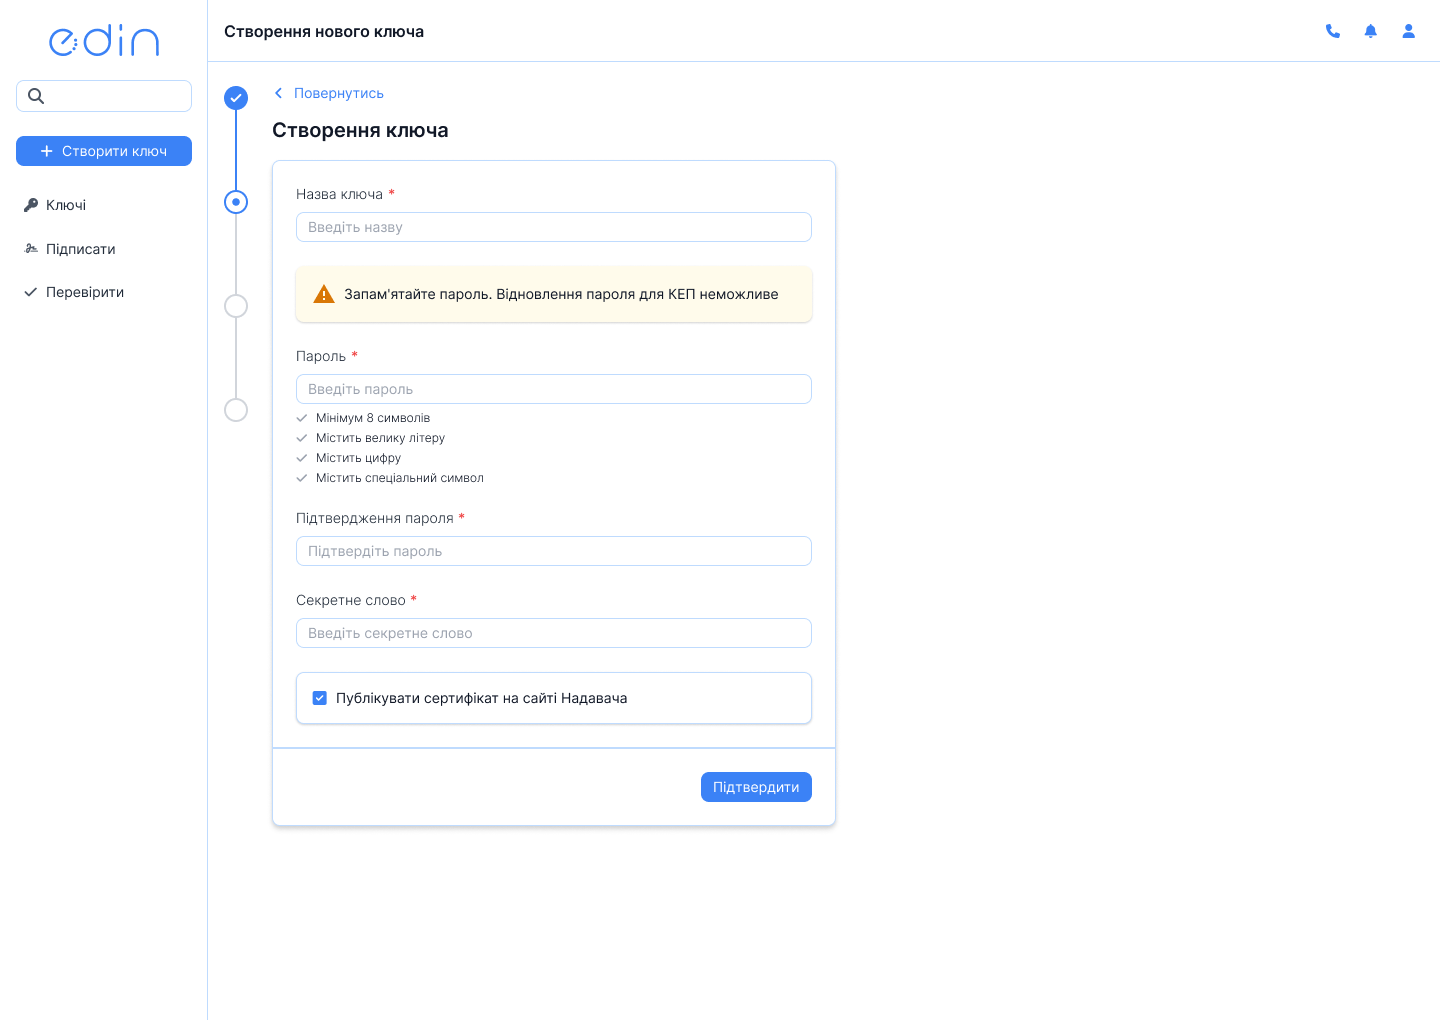Click the Створити ключ button

[x=104, y=151]
